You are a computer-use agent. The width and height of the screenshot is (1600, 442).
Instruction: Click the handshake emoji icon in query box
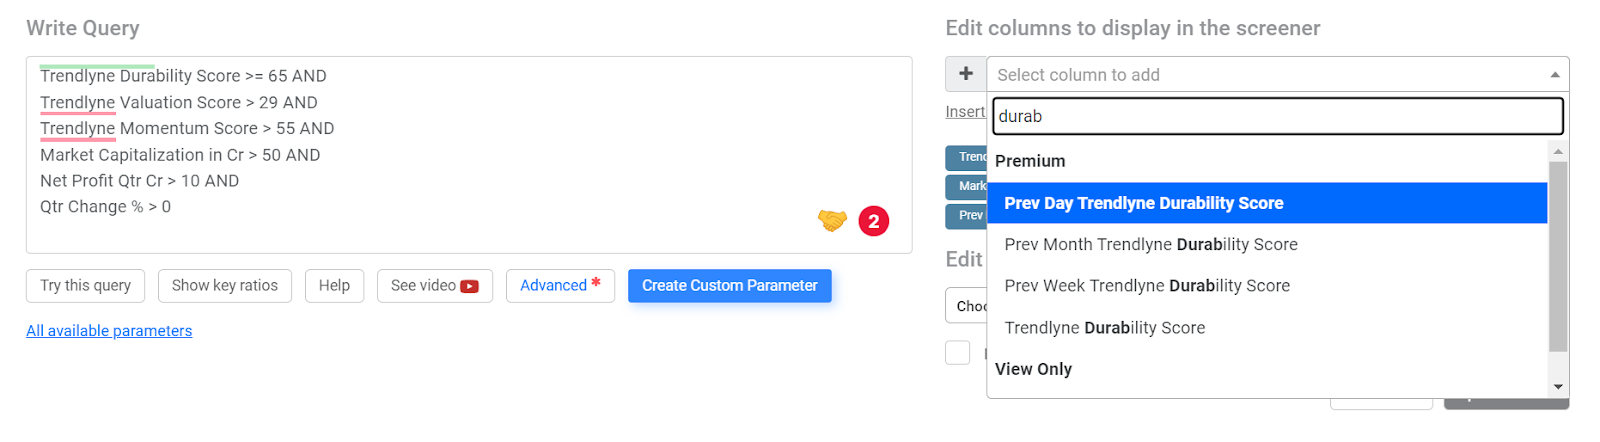pos(832,220)
